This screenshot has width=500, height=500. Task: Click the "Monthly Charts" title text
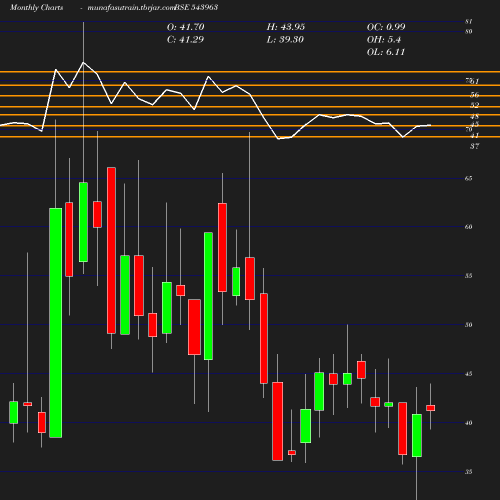pyautogui.click(x=37, y=7)
